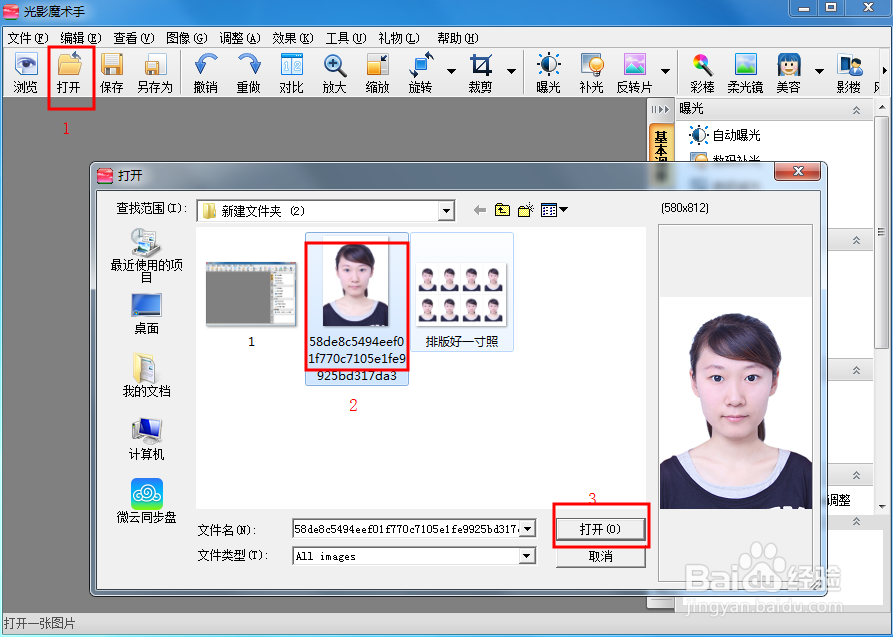Open the 查找范围 folder location dropdown
Viewport: 893px width, 637px height.
[447, 210]
